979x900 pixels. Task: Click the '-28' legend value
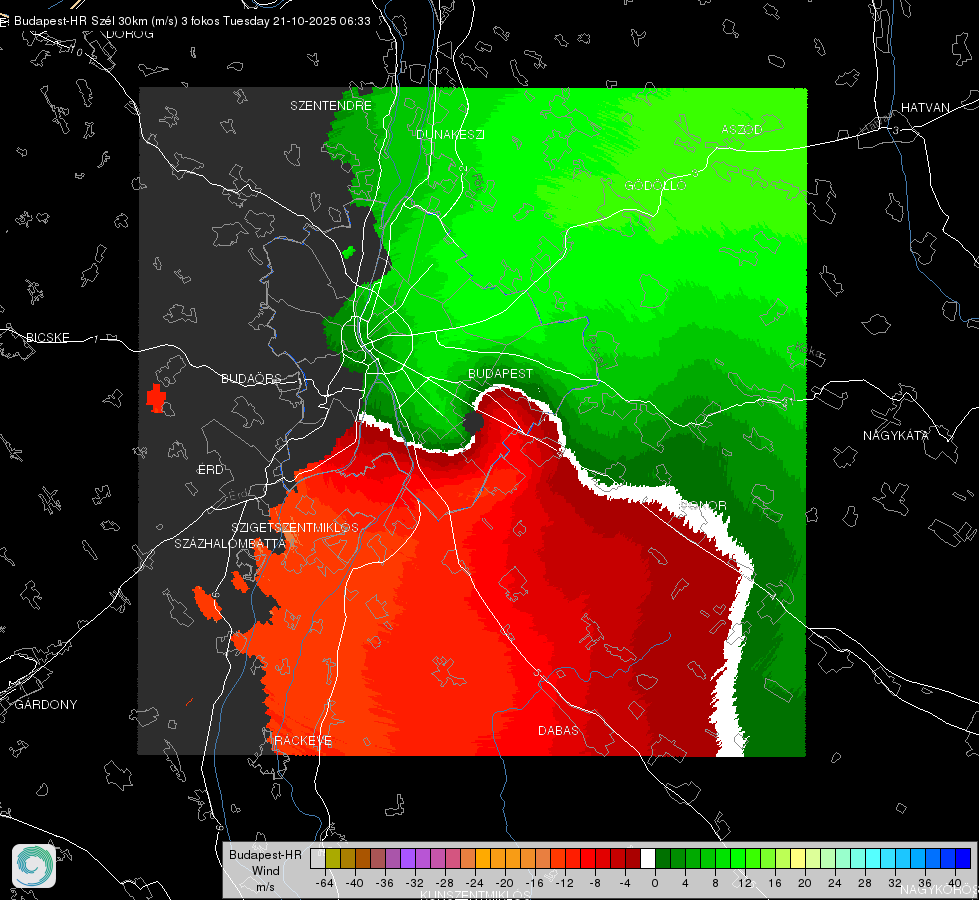click(445, 883)
